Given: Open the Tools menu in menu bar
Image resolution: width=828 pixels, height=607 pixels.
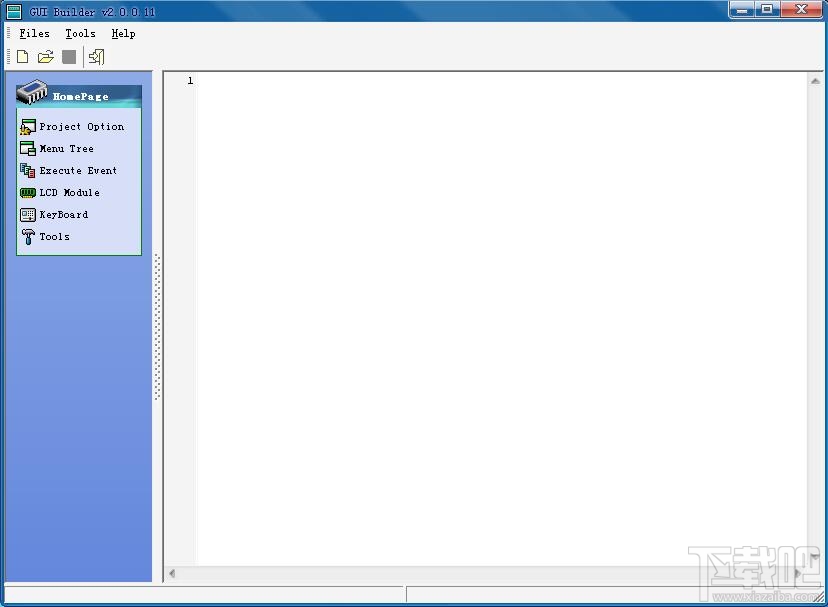Looking at the screenshot, I should (80, 34).
